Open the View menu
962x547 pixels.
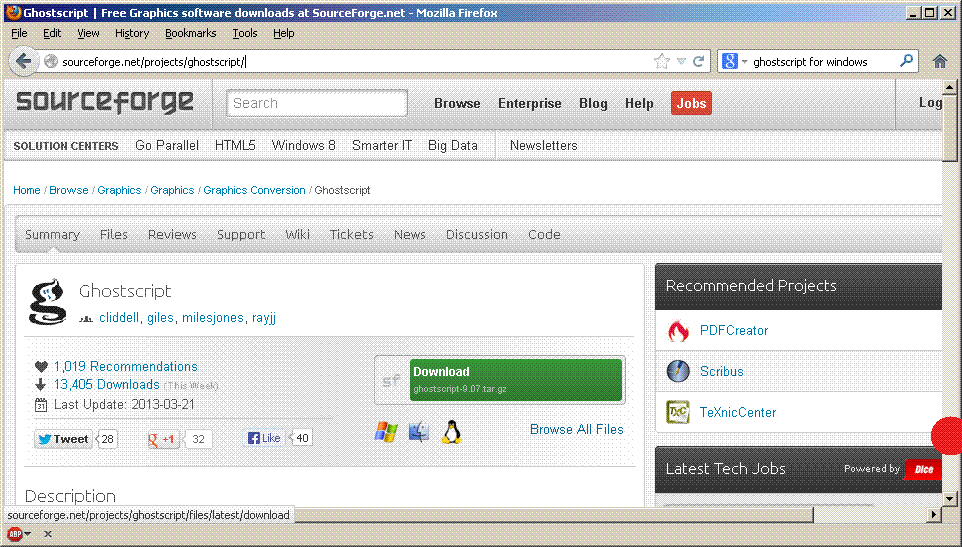(88, 33)
